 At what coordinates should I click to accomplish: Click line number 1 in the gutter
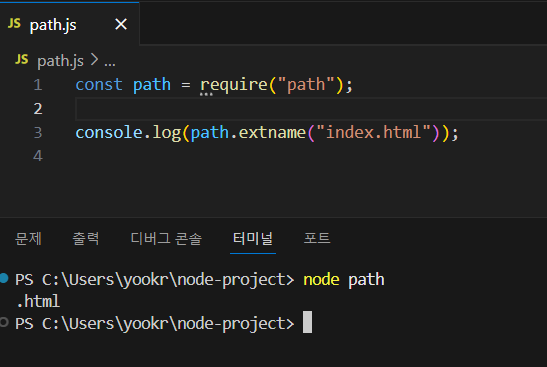click(x=38, y=85)
